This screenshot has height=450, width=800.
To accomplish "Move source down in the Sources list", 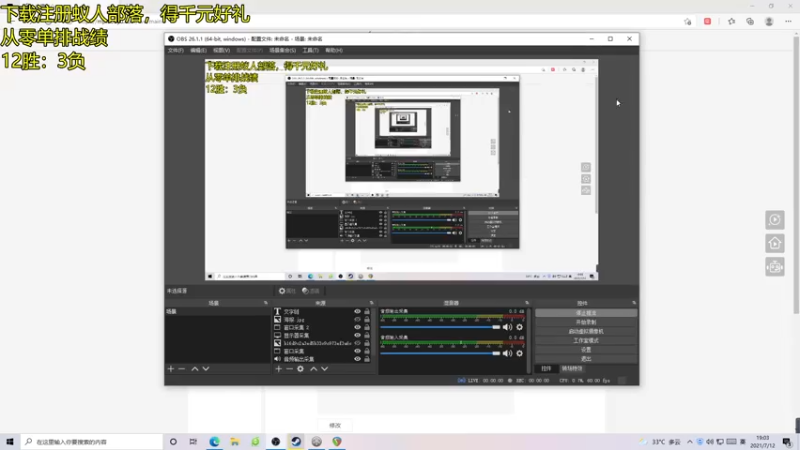I will [324, 369].
